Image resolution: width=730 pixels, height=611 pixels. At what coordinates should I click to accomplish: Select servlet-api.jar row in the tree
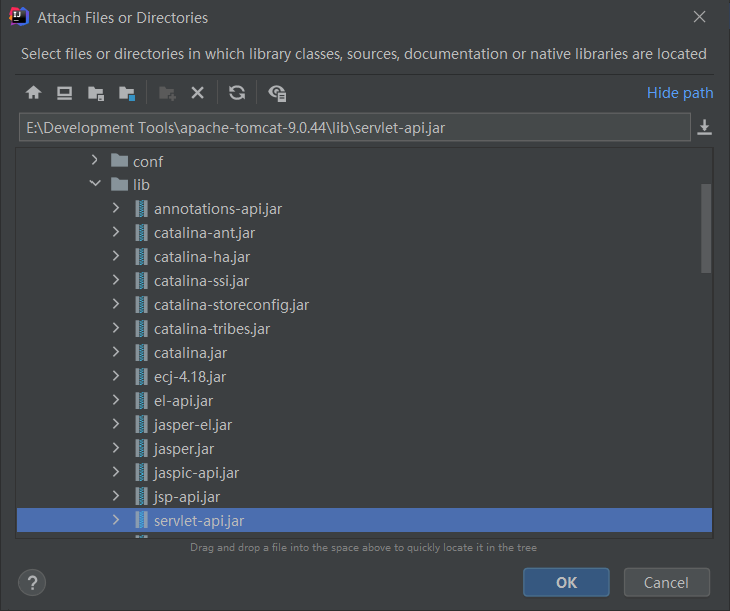(364, 520)
